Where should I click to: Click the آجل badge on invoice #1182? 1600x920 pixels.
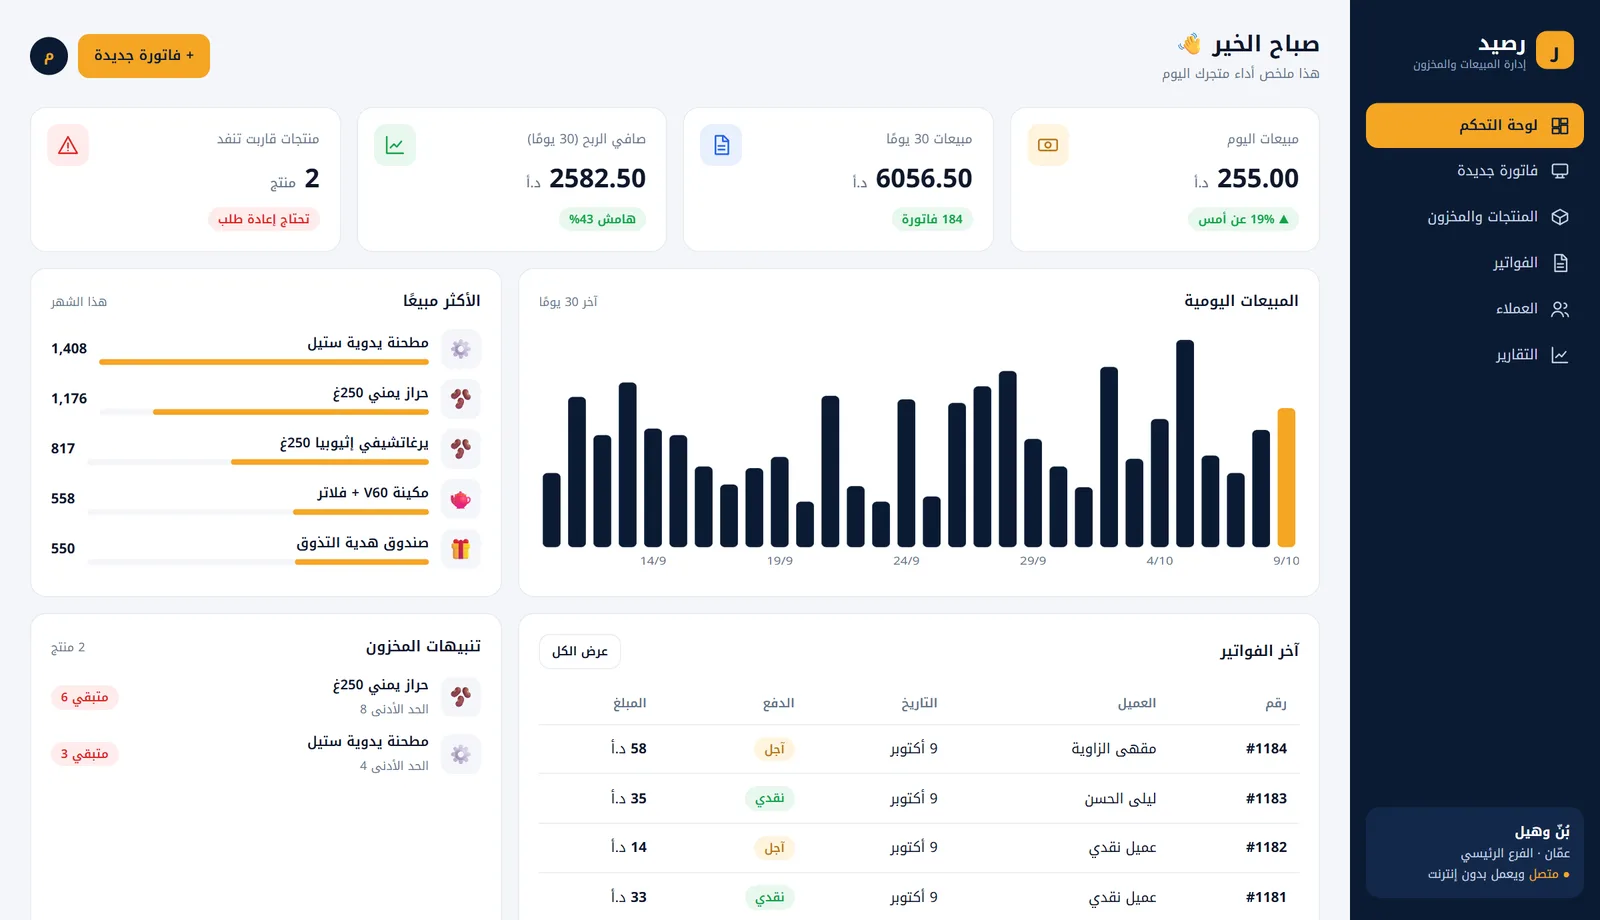point(775,848)
